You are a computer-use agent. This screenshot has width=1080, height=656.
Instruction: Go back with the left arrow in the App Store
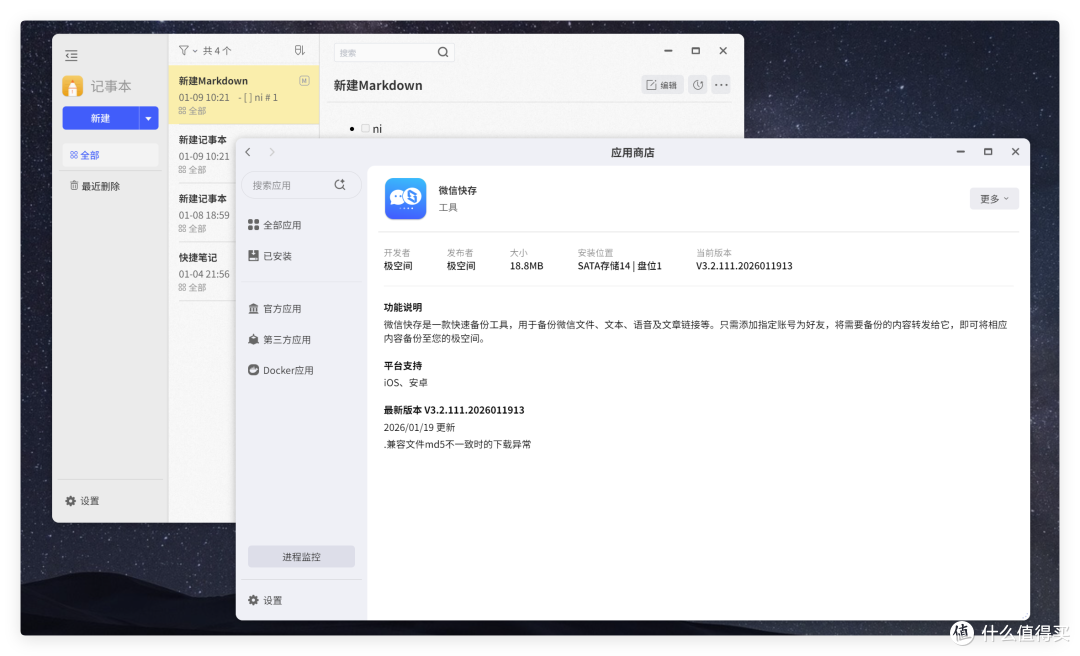click(249, 152)
